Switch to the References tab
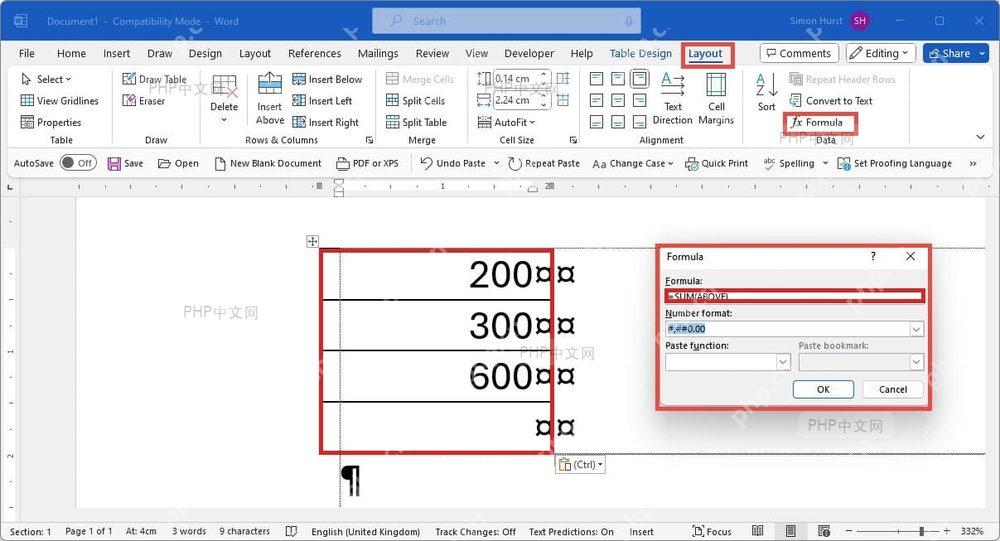The height and width of the screenshot is (541, 1000). pyautogui.click(x=314, y=54)
